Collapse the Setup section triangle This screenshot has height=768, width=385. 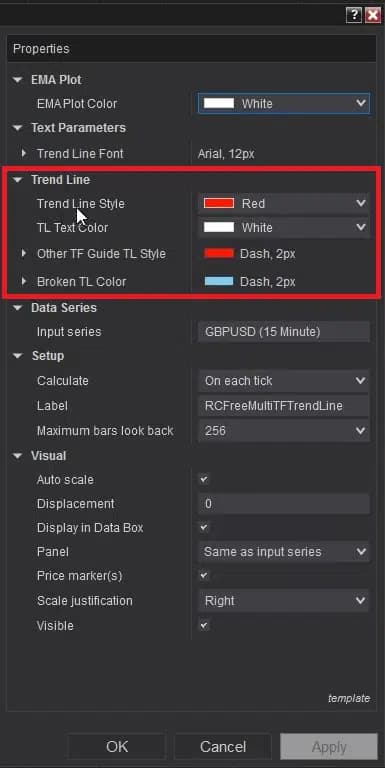[x=18, y=356]
